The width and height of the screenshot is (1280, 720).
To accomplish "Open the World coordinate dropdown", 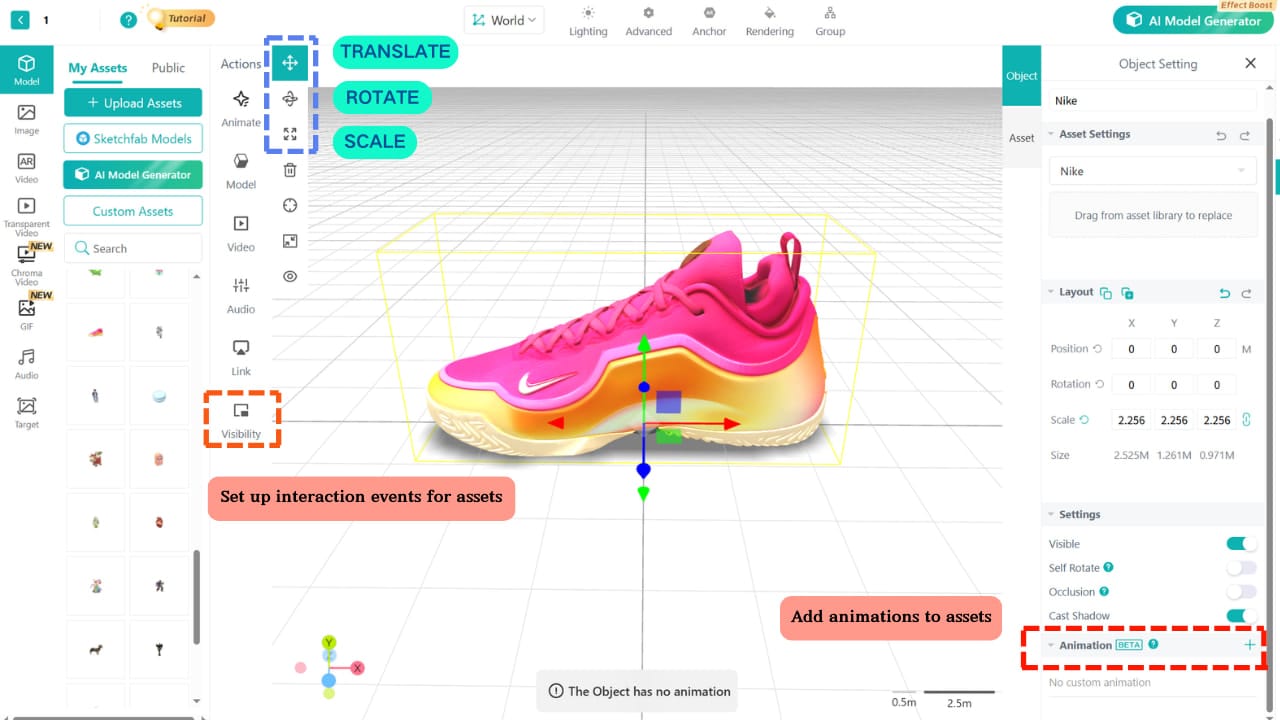I will point(504,19).
